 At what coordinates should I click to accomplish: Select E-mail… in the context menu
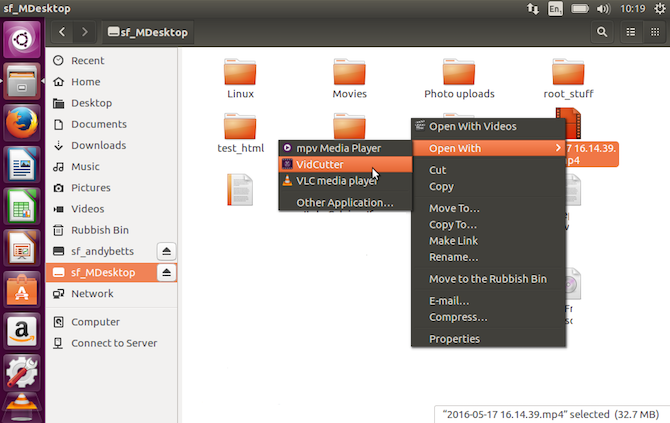point(489,301)
